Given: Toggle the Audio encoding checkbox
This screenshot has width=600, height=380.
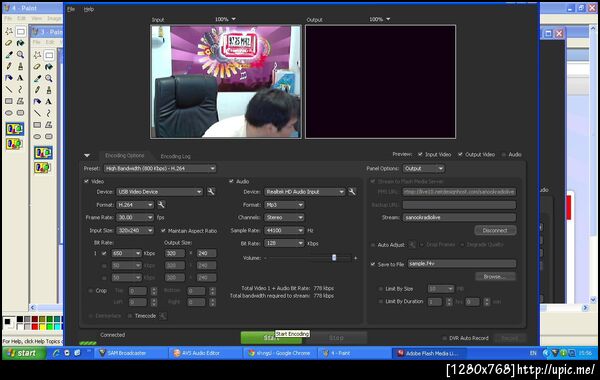Looking at the screenshot, I should tap(231, 181).
